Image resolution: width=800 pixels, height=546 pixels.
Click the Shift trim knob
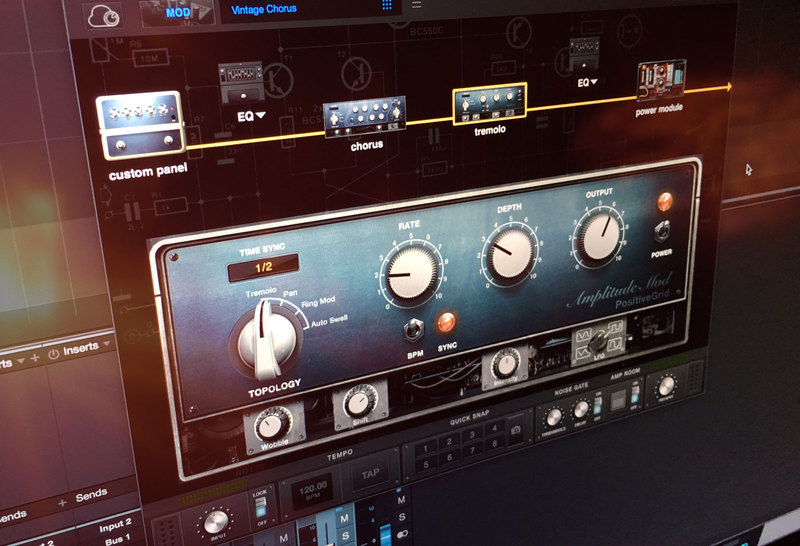coord(360,403)
